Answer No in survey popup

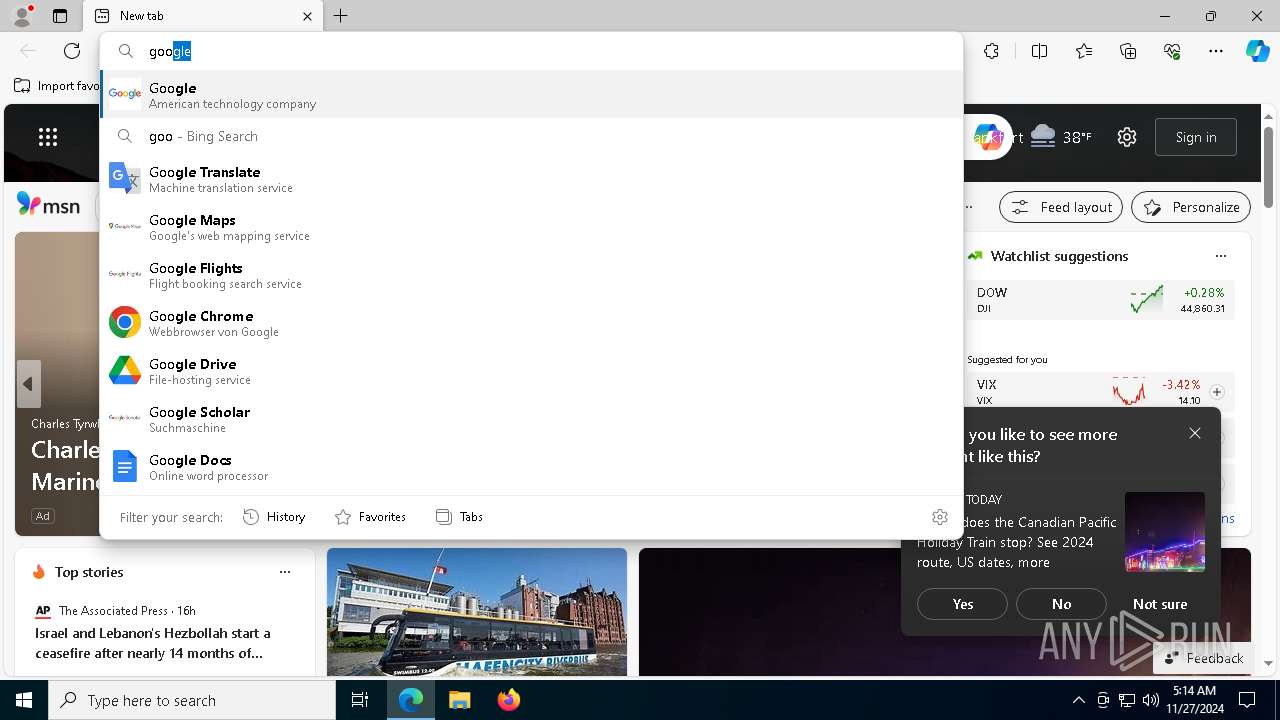[x=1061, y=604]
